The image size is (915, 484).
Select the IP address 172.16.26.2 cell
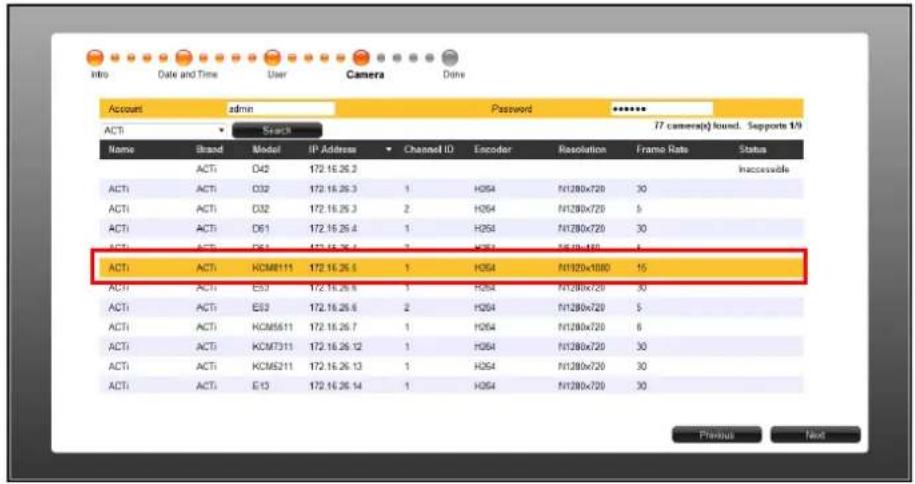coord(333,169)
